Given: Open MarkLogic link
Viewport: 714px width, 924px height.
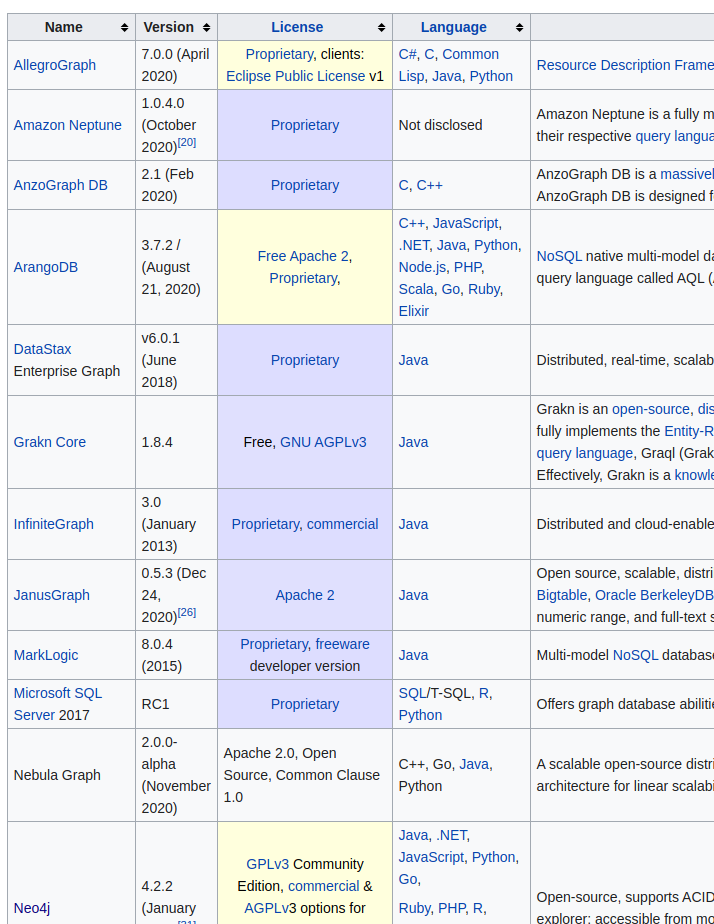Looking at the screenshot, I should pyautogui.click(x=46, y=656).
